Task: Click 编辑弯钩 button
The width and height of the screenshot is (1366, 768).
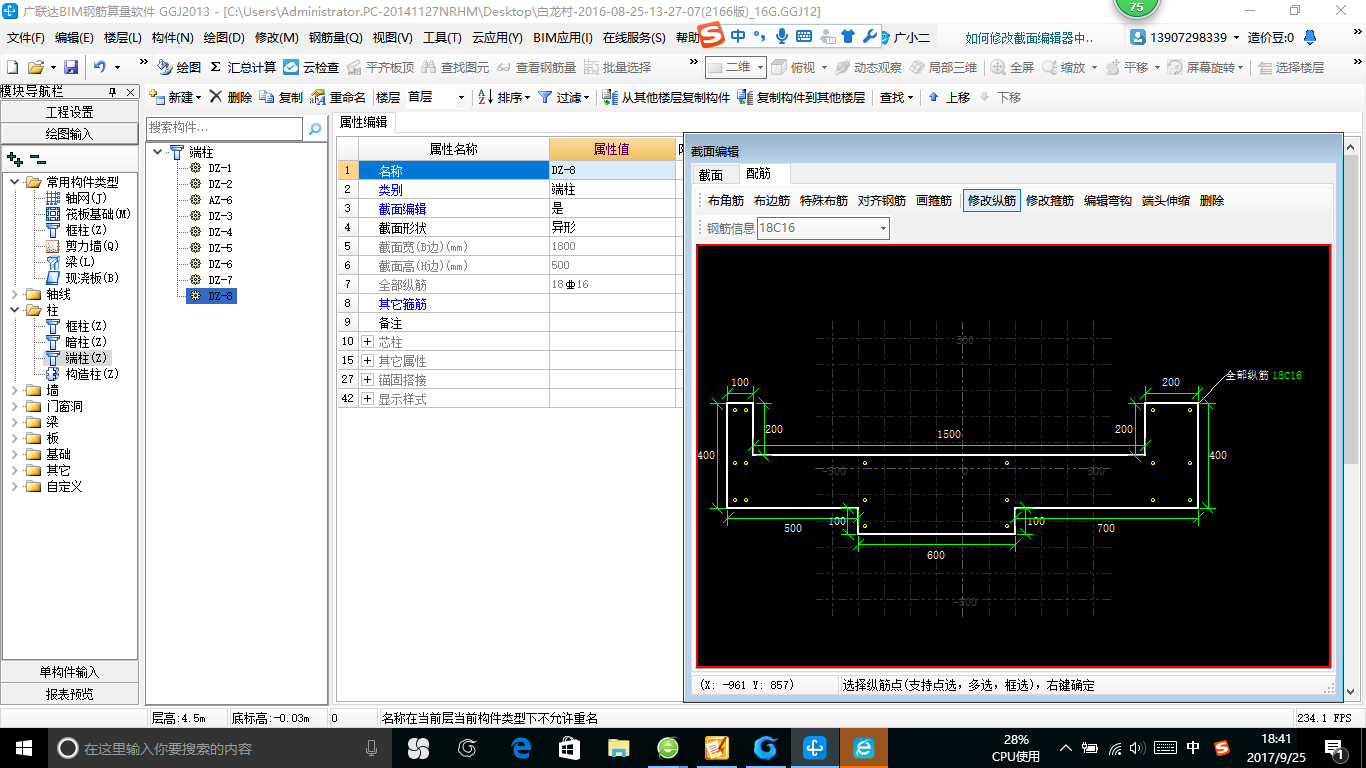Action: (1108, 201)
